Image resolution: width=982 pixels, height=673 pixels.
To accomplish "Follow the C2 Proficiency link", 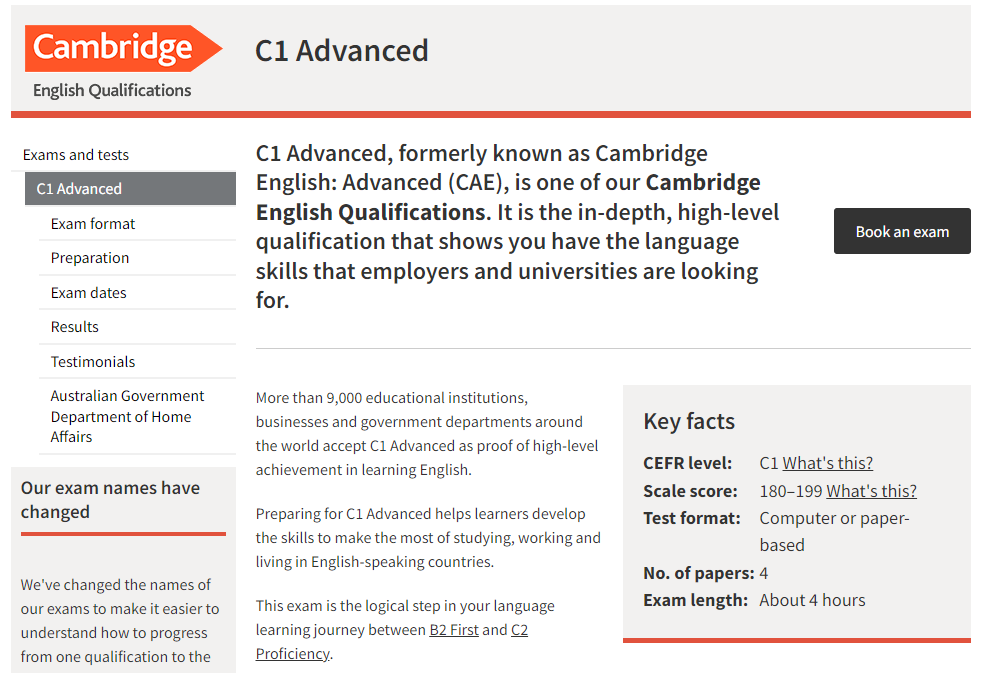I will (x=391, y=642).
